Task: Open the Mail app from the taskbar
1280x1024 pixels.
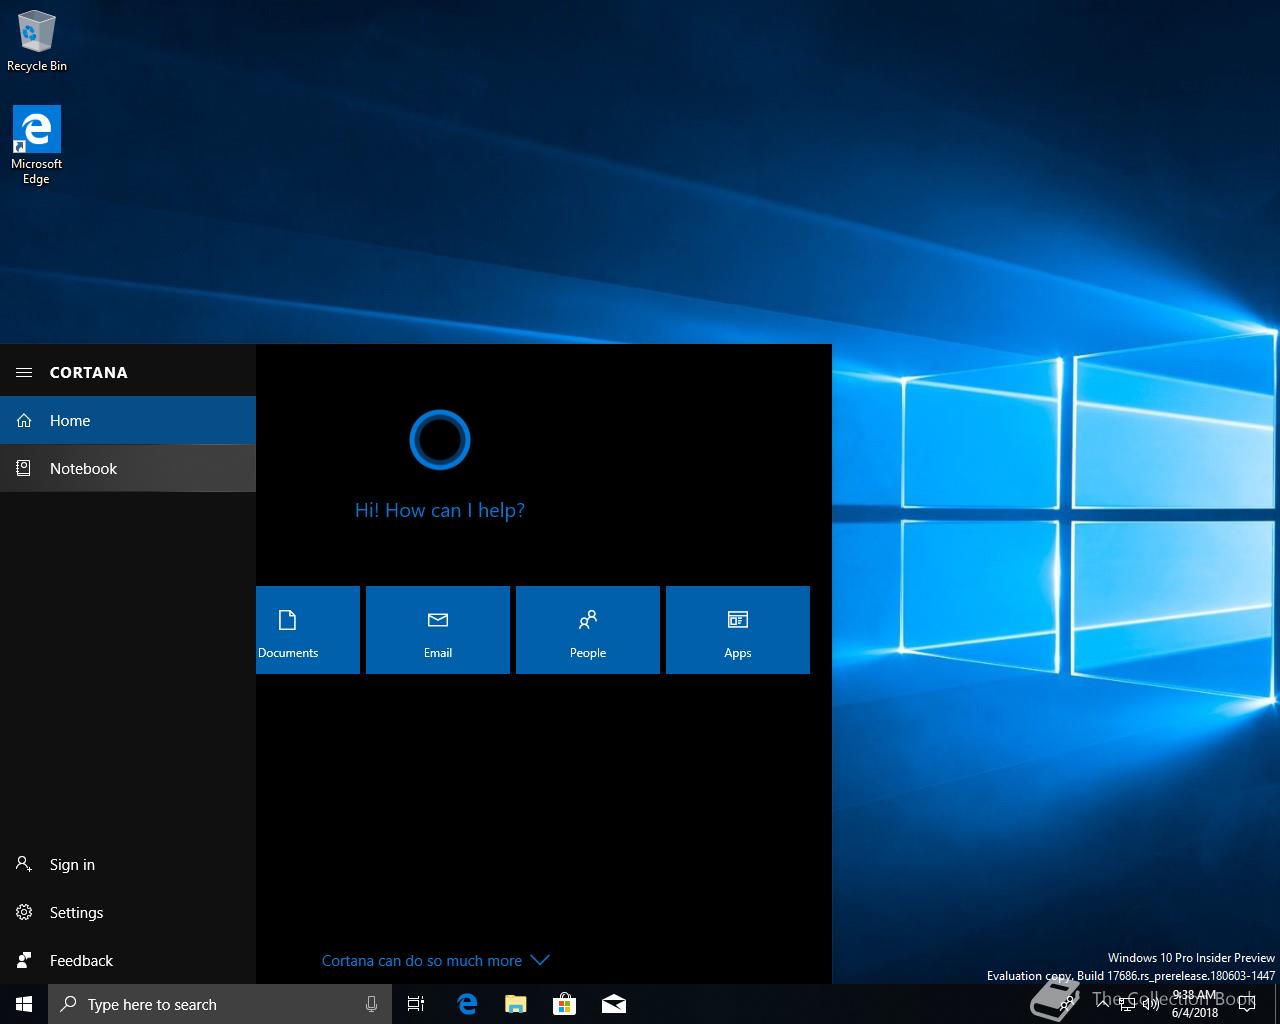Action: pos(614,1004)
